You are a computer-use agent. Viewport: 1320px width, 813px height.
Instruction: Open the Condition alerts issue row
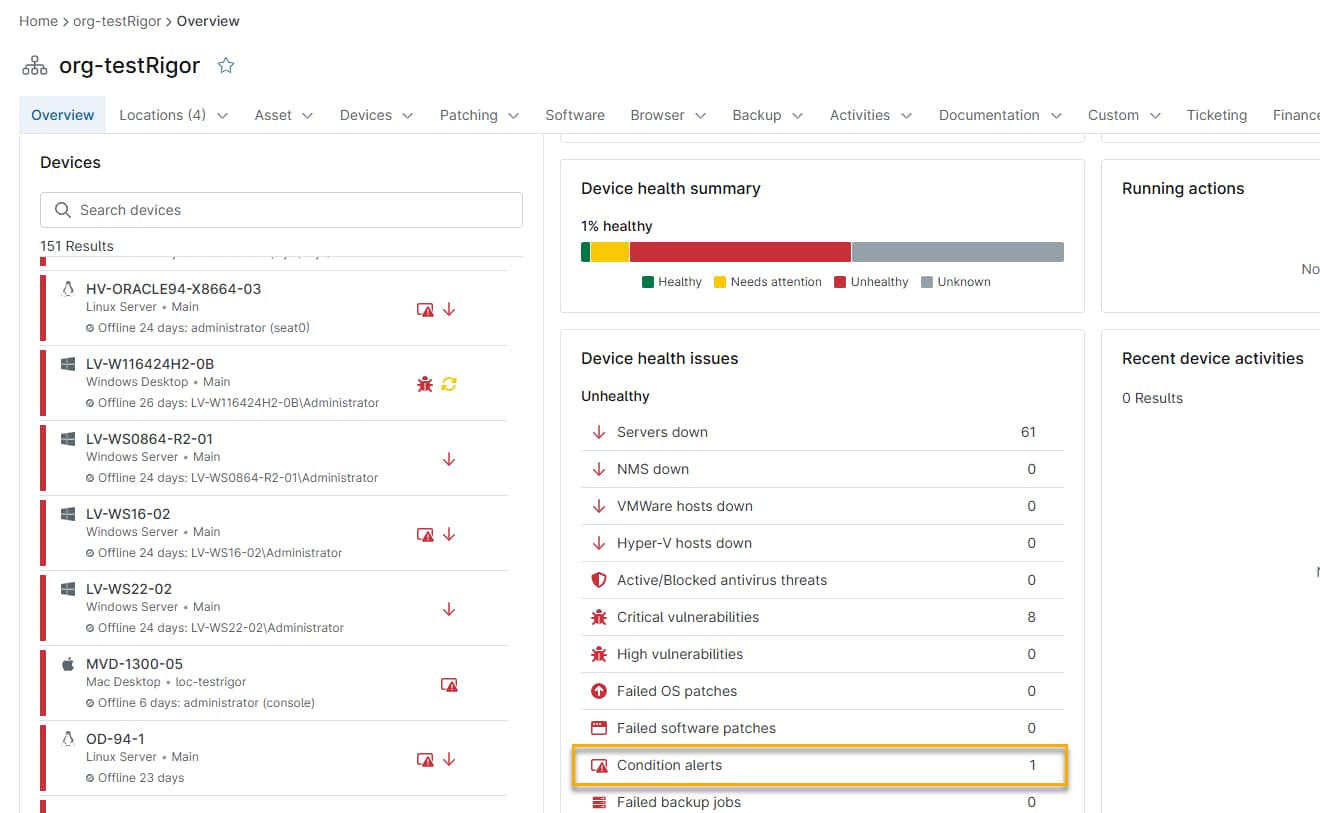pos(820,766)
